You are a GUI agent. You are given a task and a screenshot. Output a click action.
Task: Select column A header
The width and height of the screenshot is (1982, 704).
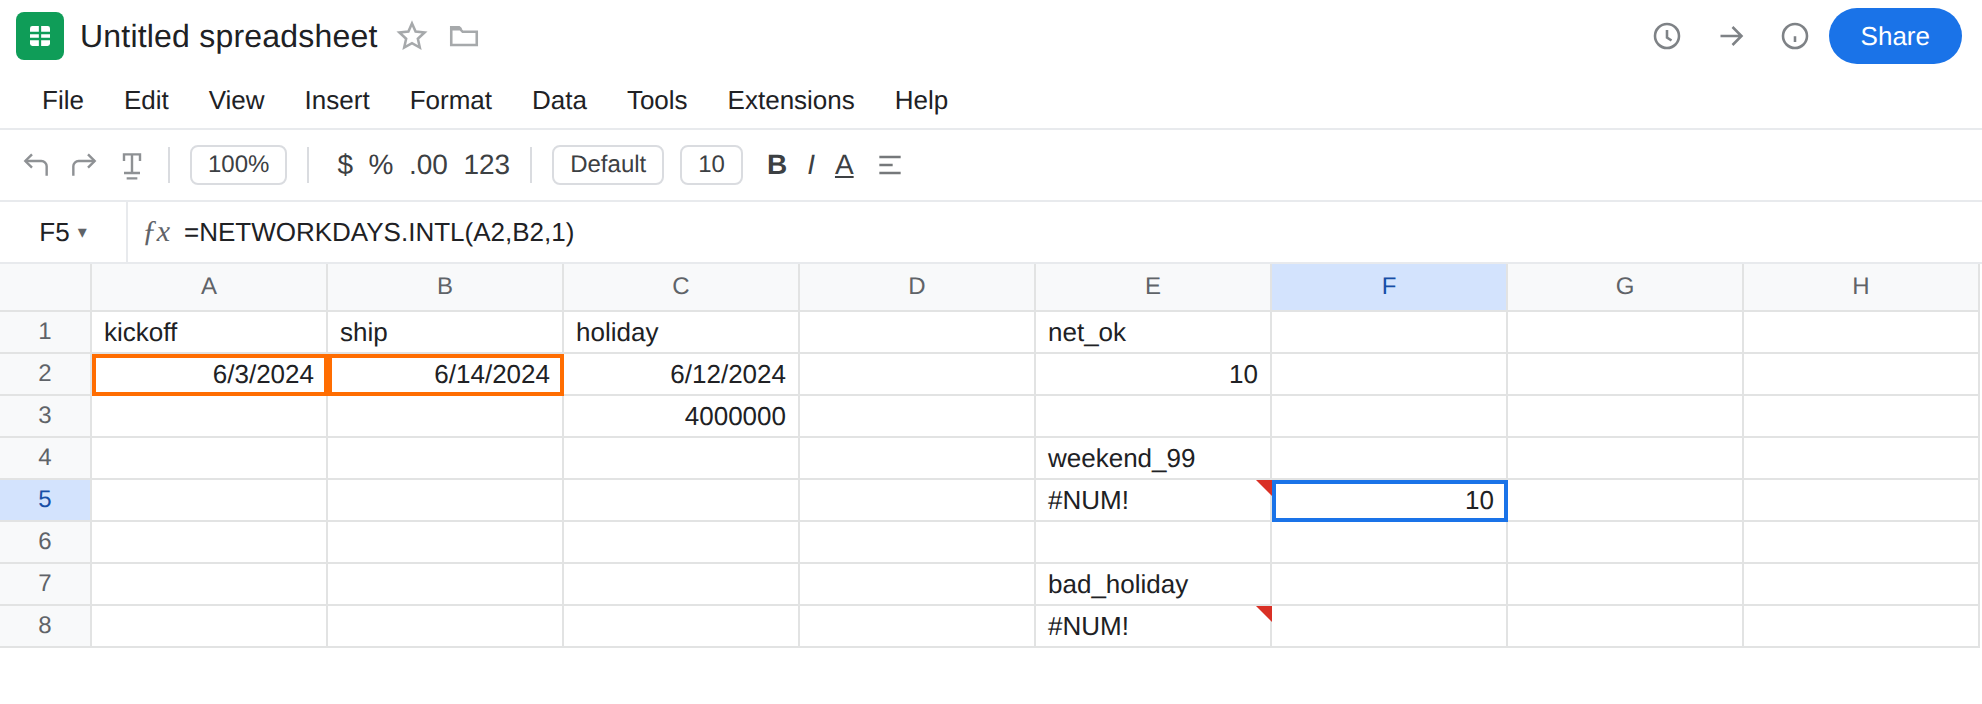tap(209, 287)
